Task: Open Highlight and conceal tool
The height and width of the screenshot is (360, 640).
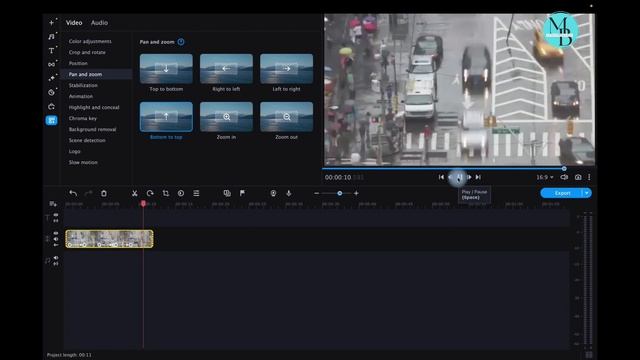Action: [94, 107]
